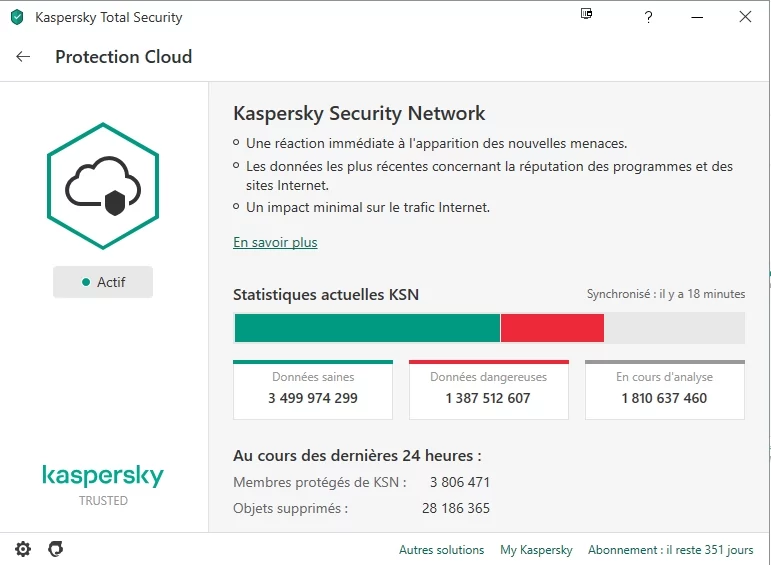Screen dimensions: 771x565
Task: Close the Kaspersky Total Security window
Action: [x=745, y=17]
